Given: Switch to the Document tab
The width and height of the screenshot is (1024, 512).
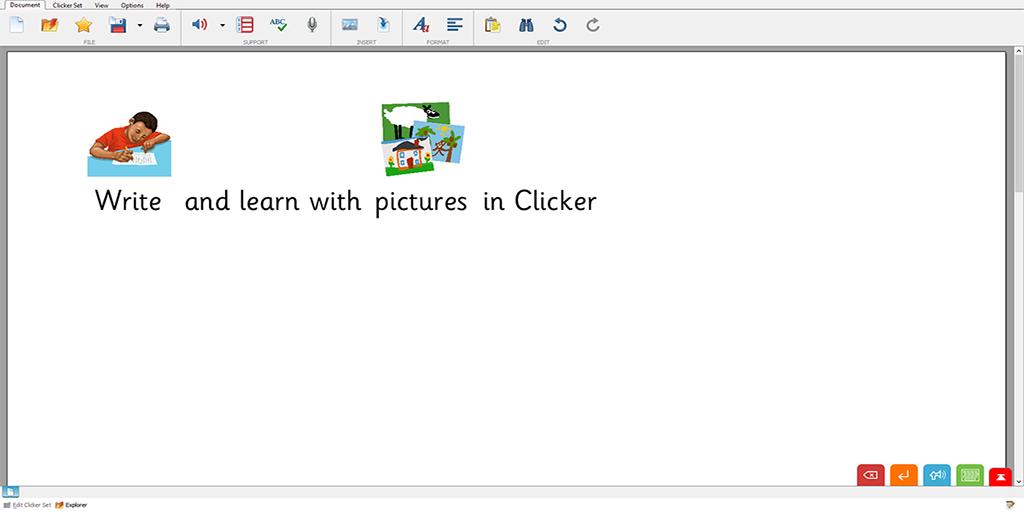Looking at the screenshot, I should click(x=25, y=5).
